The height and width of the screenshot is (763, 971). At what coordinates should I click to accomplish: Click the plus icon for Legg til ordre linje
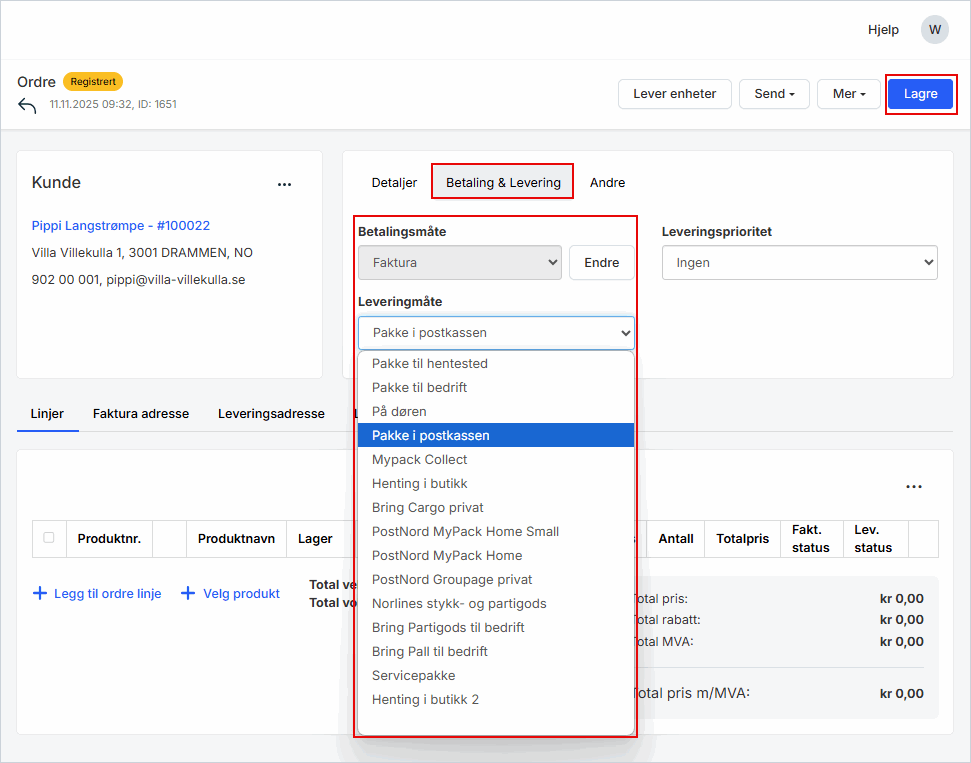[40, 593]
